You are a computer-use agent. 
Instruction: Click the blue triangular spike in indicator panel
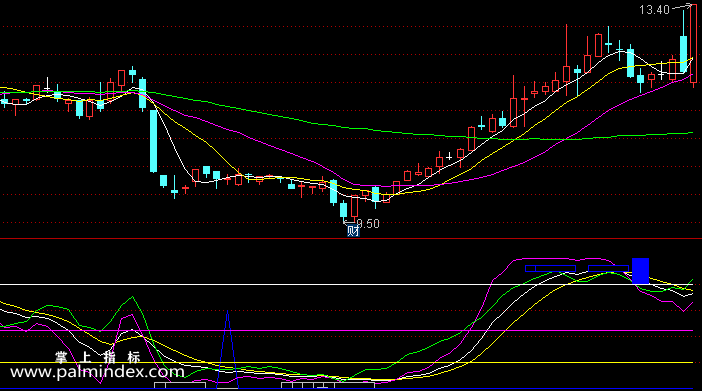pyautogui.click(x=227, y=349)
